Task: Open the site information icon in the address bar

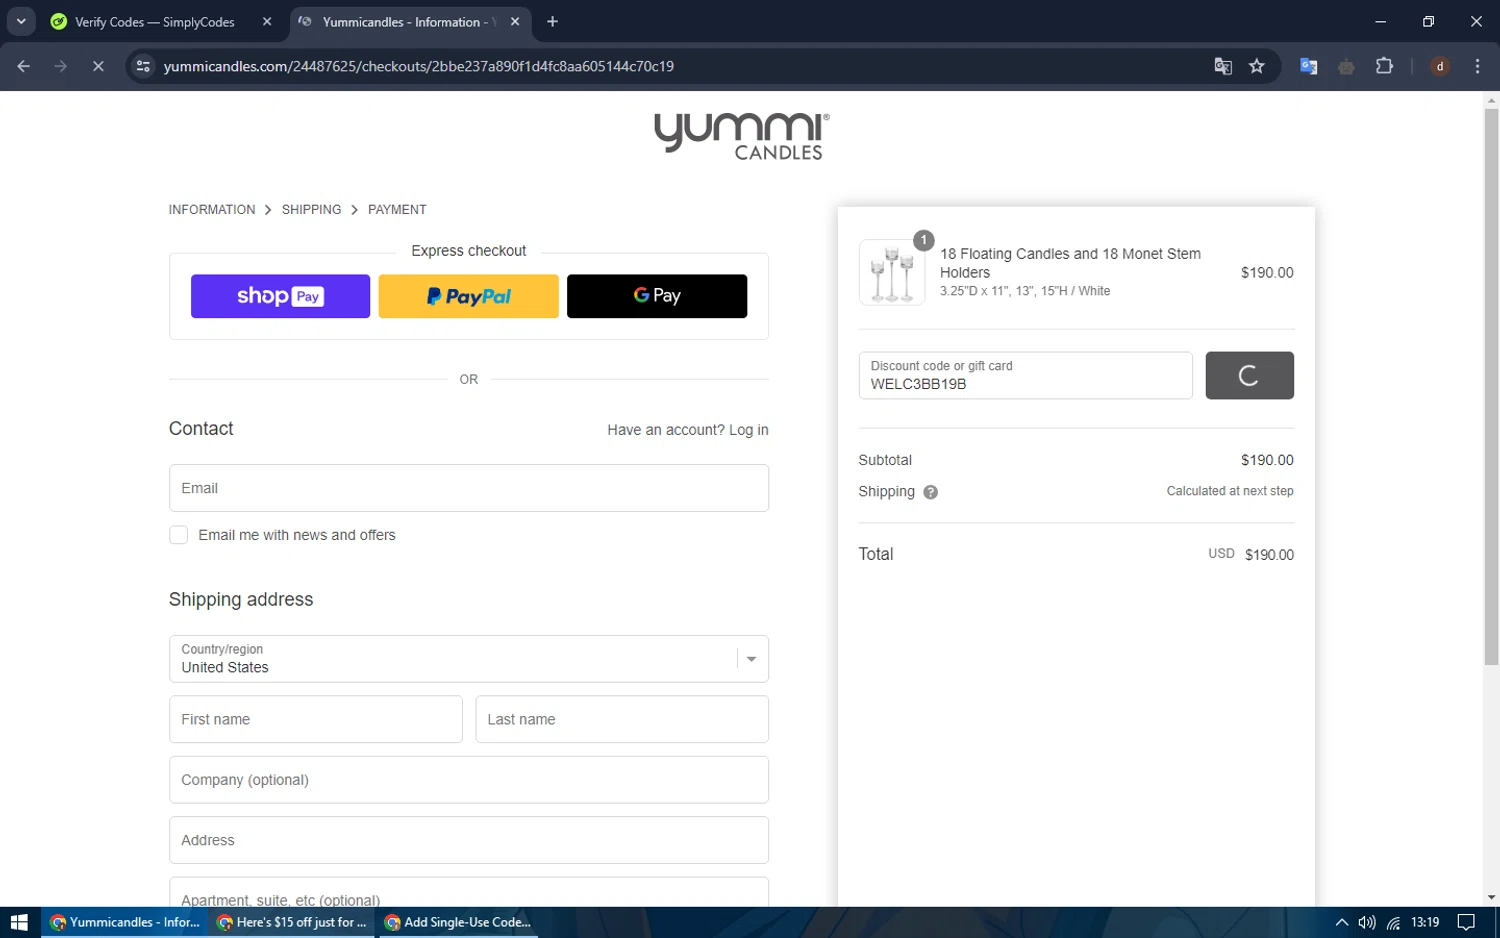Action: 143,66
